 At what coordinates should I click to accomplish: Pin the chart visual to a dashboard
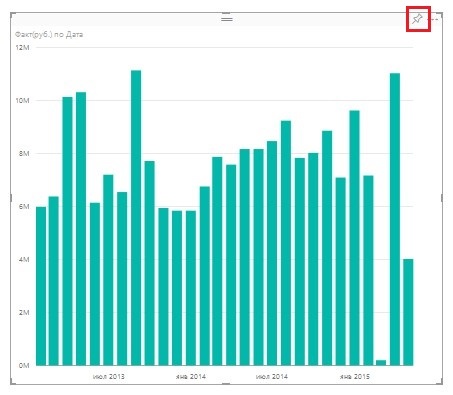(417, 19)
